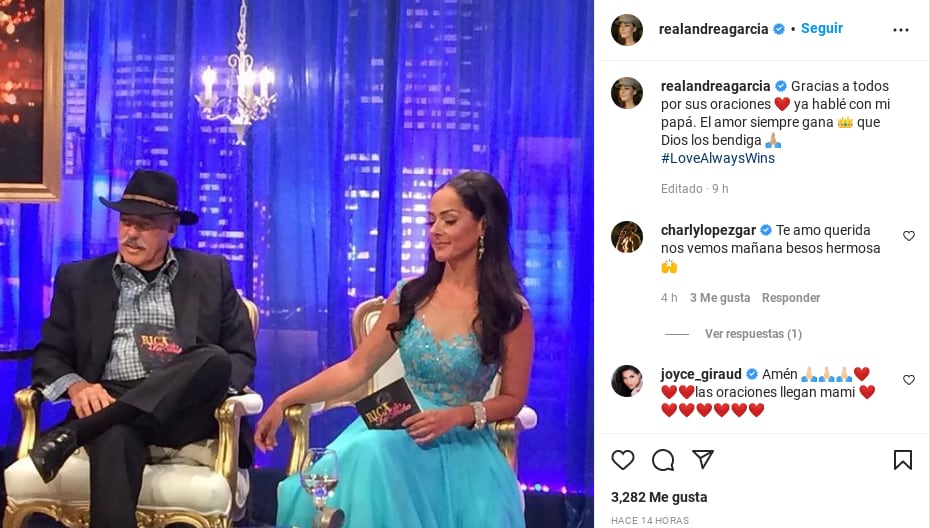The width and height of the screenshot is (930, 528).
Task: Open charlylopezgar's profile avatar
Action: tap(627, 237)
